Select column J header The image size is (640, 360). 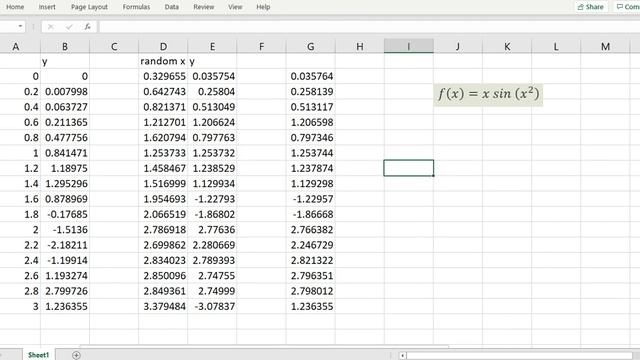coord(458,47)
